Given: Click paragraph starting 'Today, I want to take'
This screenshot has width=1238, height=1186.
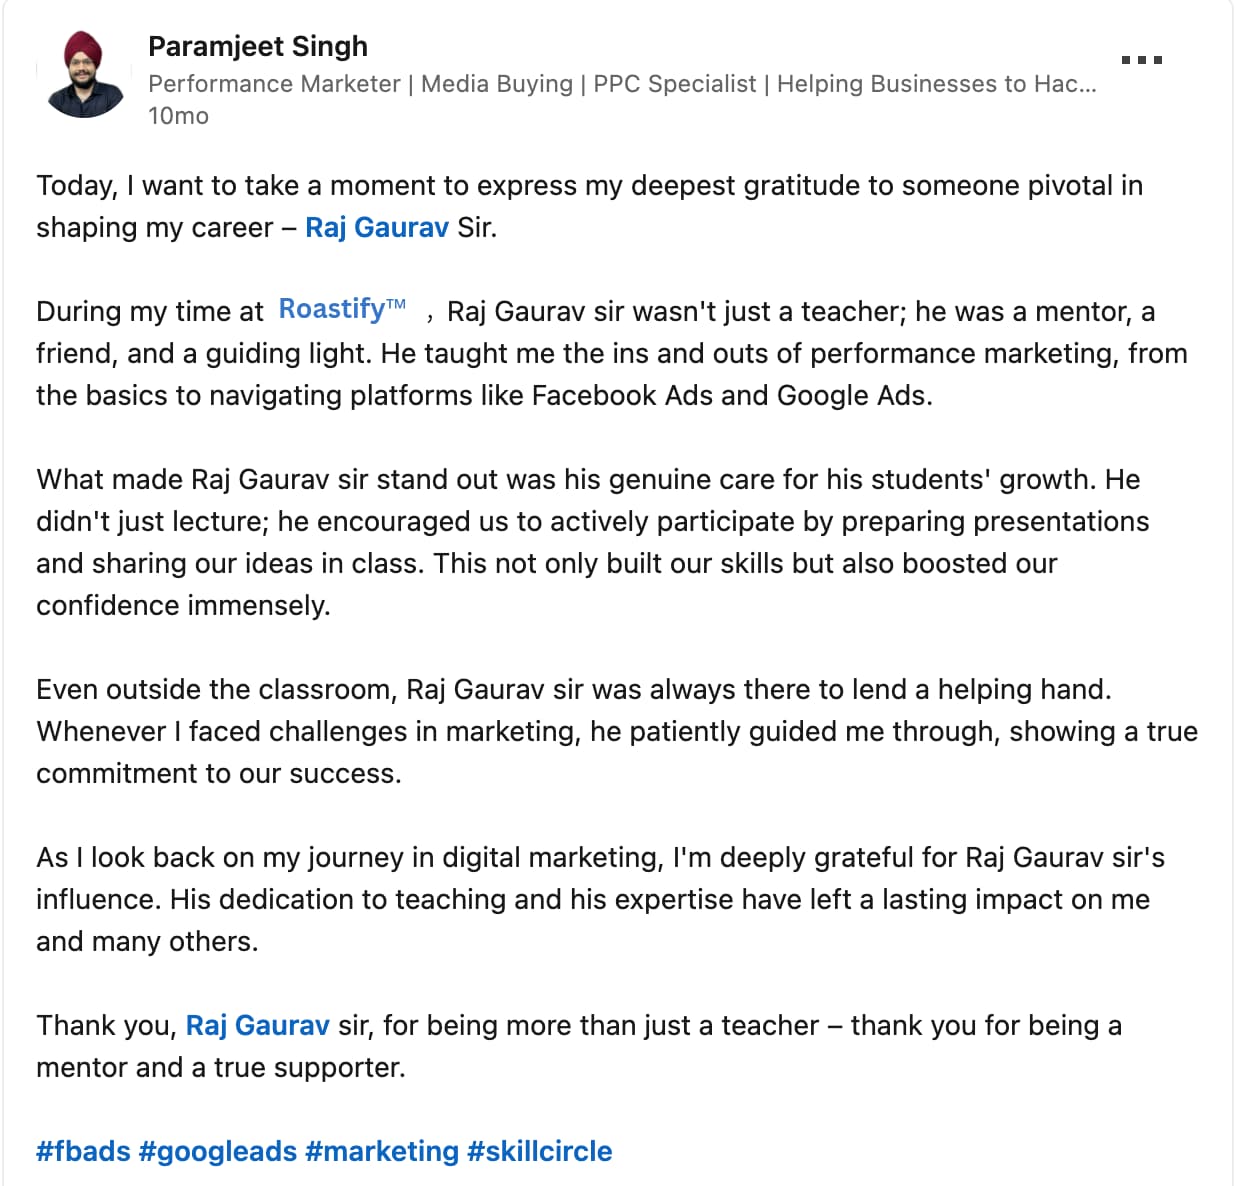Looking at the screenshot, I should [x=588, y=186].
